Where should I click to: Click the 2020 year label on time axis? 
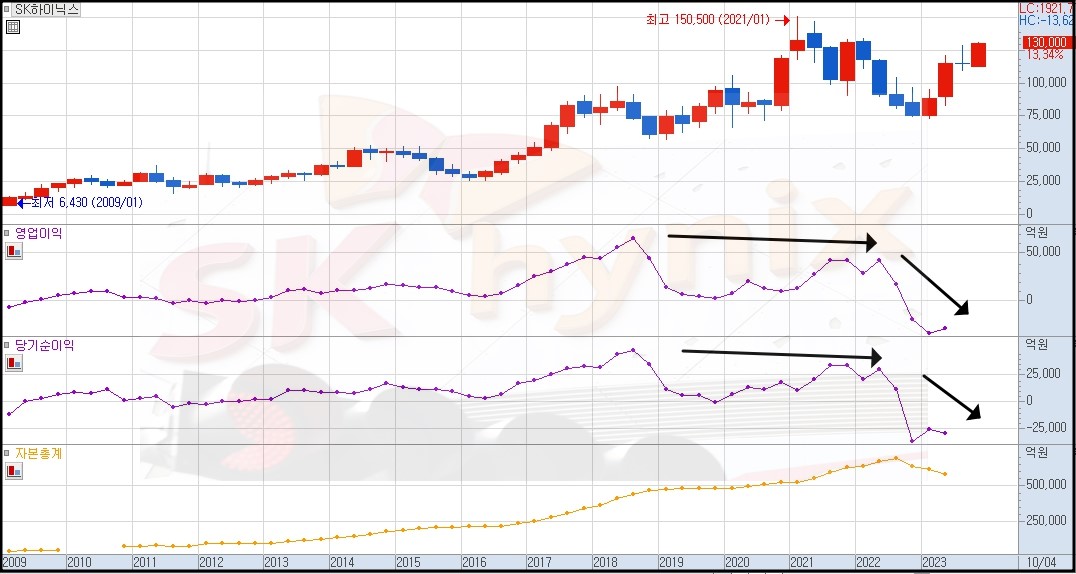(738, 562)
